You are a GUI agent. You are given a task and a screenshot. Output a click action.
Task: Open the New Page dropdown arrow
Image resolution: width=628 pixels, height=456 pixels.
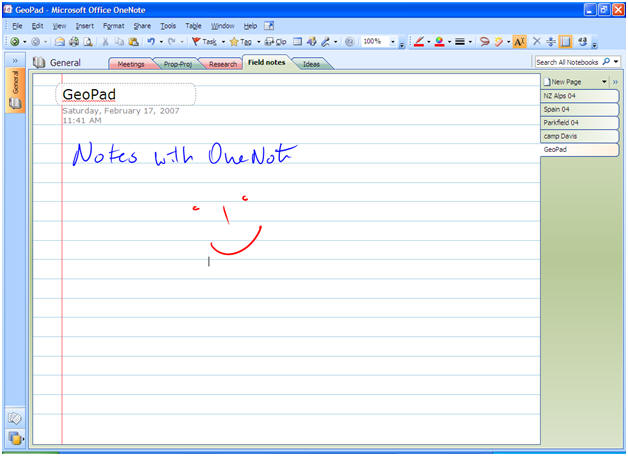(x=604, y=82)
